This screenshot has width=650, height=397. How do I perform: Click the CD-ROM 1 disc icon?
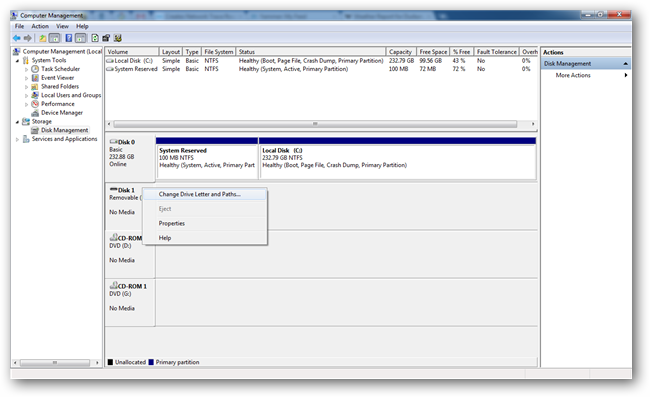click(x=113, y=286)
